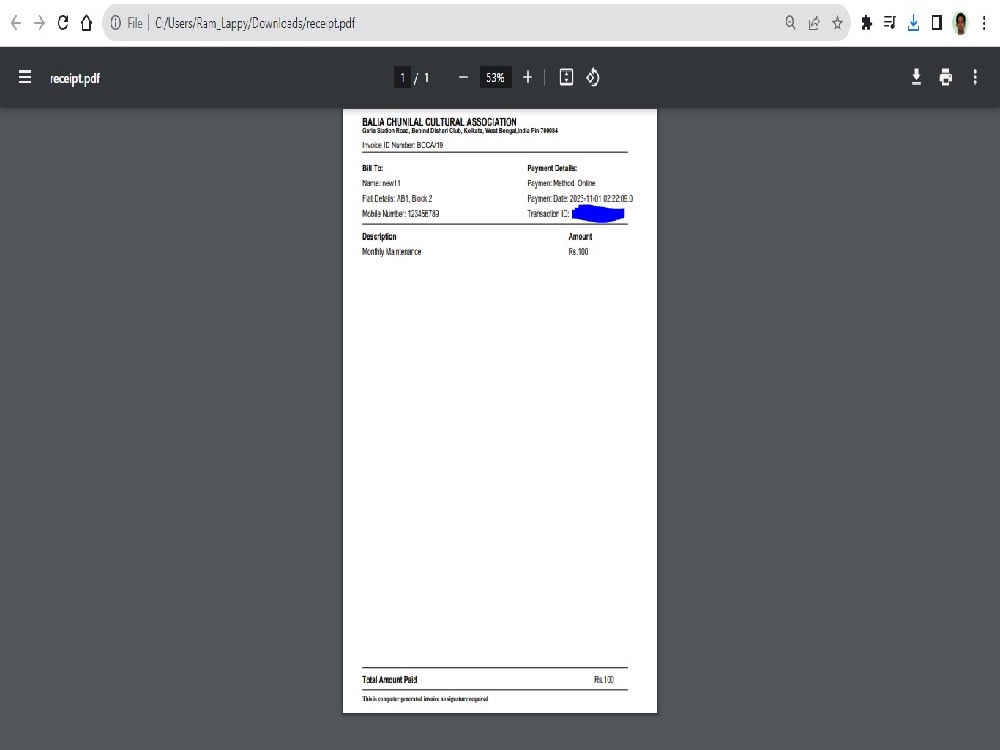Click the zoom percentage field showing 53%

(494, 76)
